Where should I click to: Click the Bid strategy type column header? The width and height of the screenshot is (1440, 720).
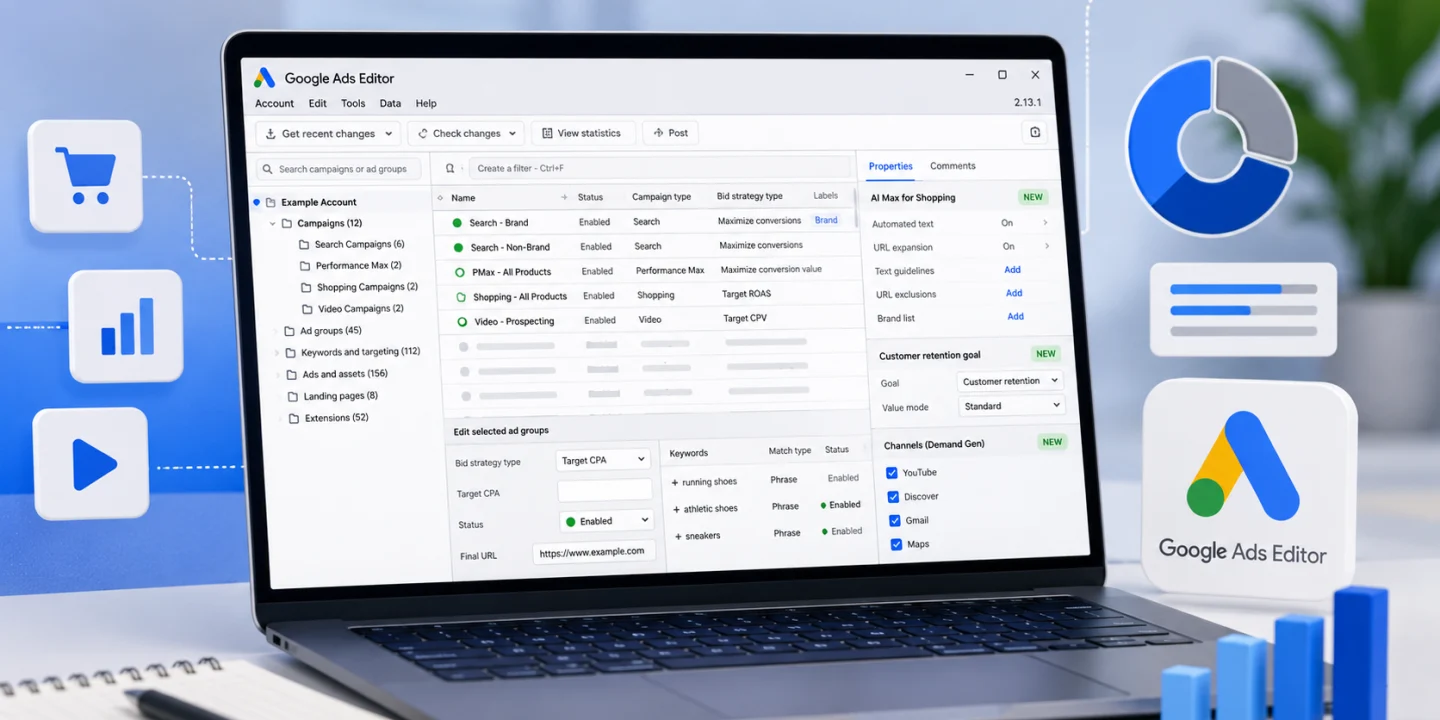(750, 196)
